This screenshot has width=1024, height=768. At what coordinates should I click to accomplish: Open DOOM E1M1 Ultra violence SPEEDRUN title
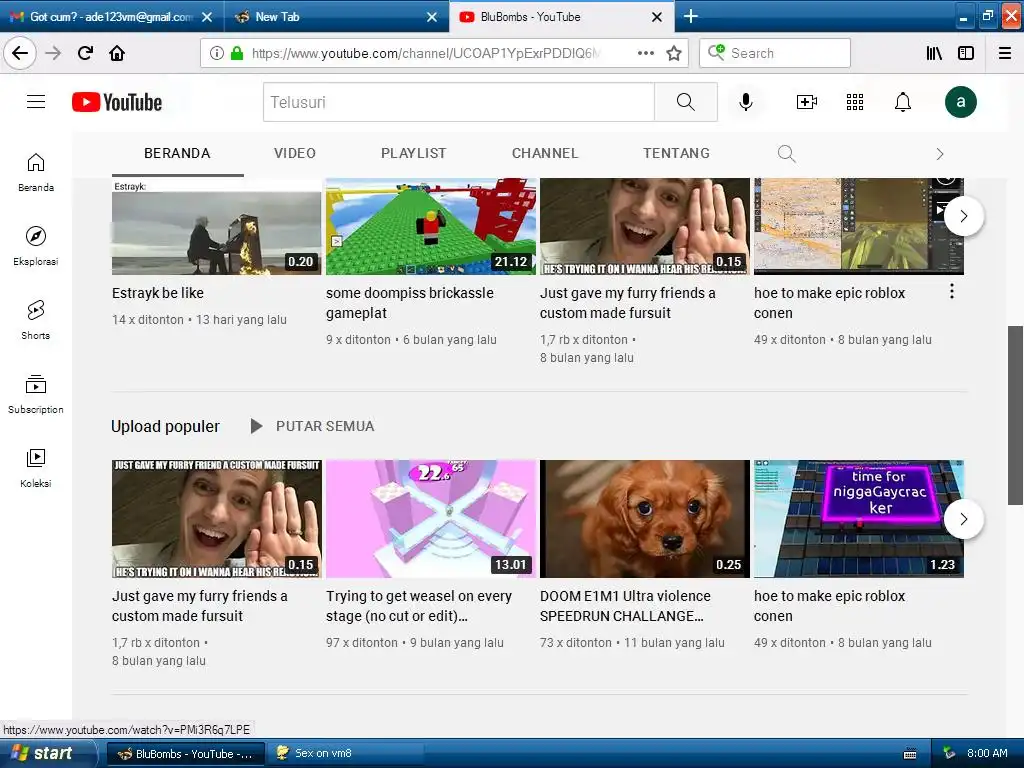pos(625,606)
